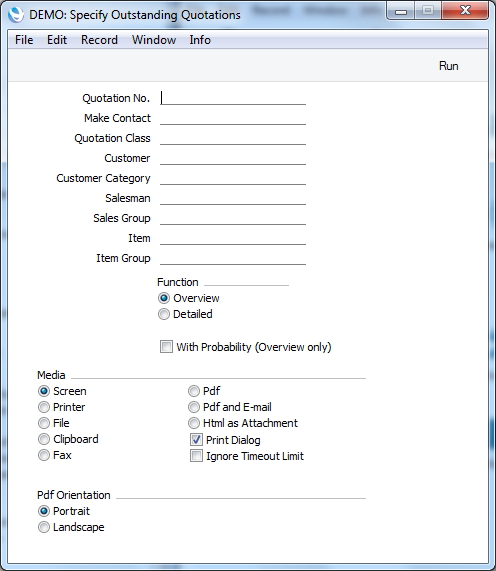This screenshot has width=496, height=571.
Task: Open the Info menu
Action: point(200,40)
